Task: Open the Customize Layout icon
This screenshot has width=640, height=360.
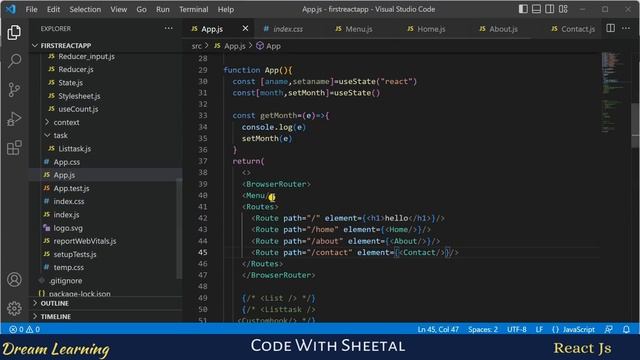Action: pos(563,9)
